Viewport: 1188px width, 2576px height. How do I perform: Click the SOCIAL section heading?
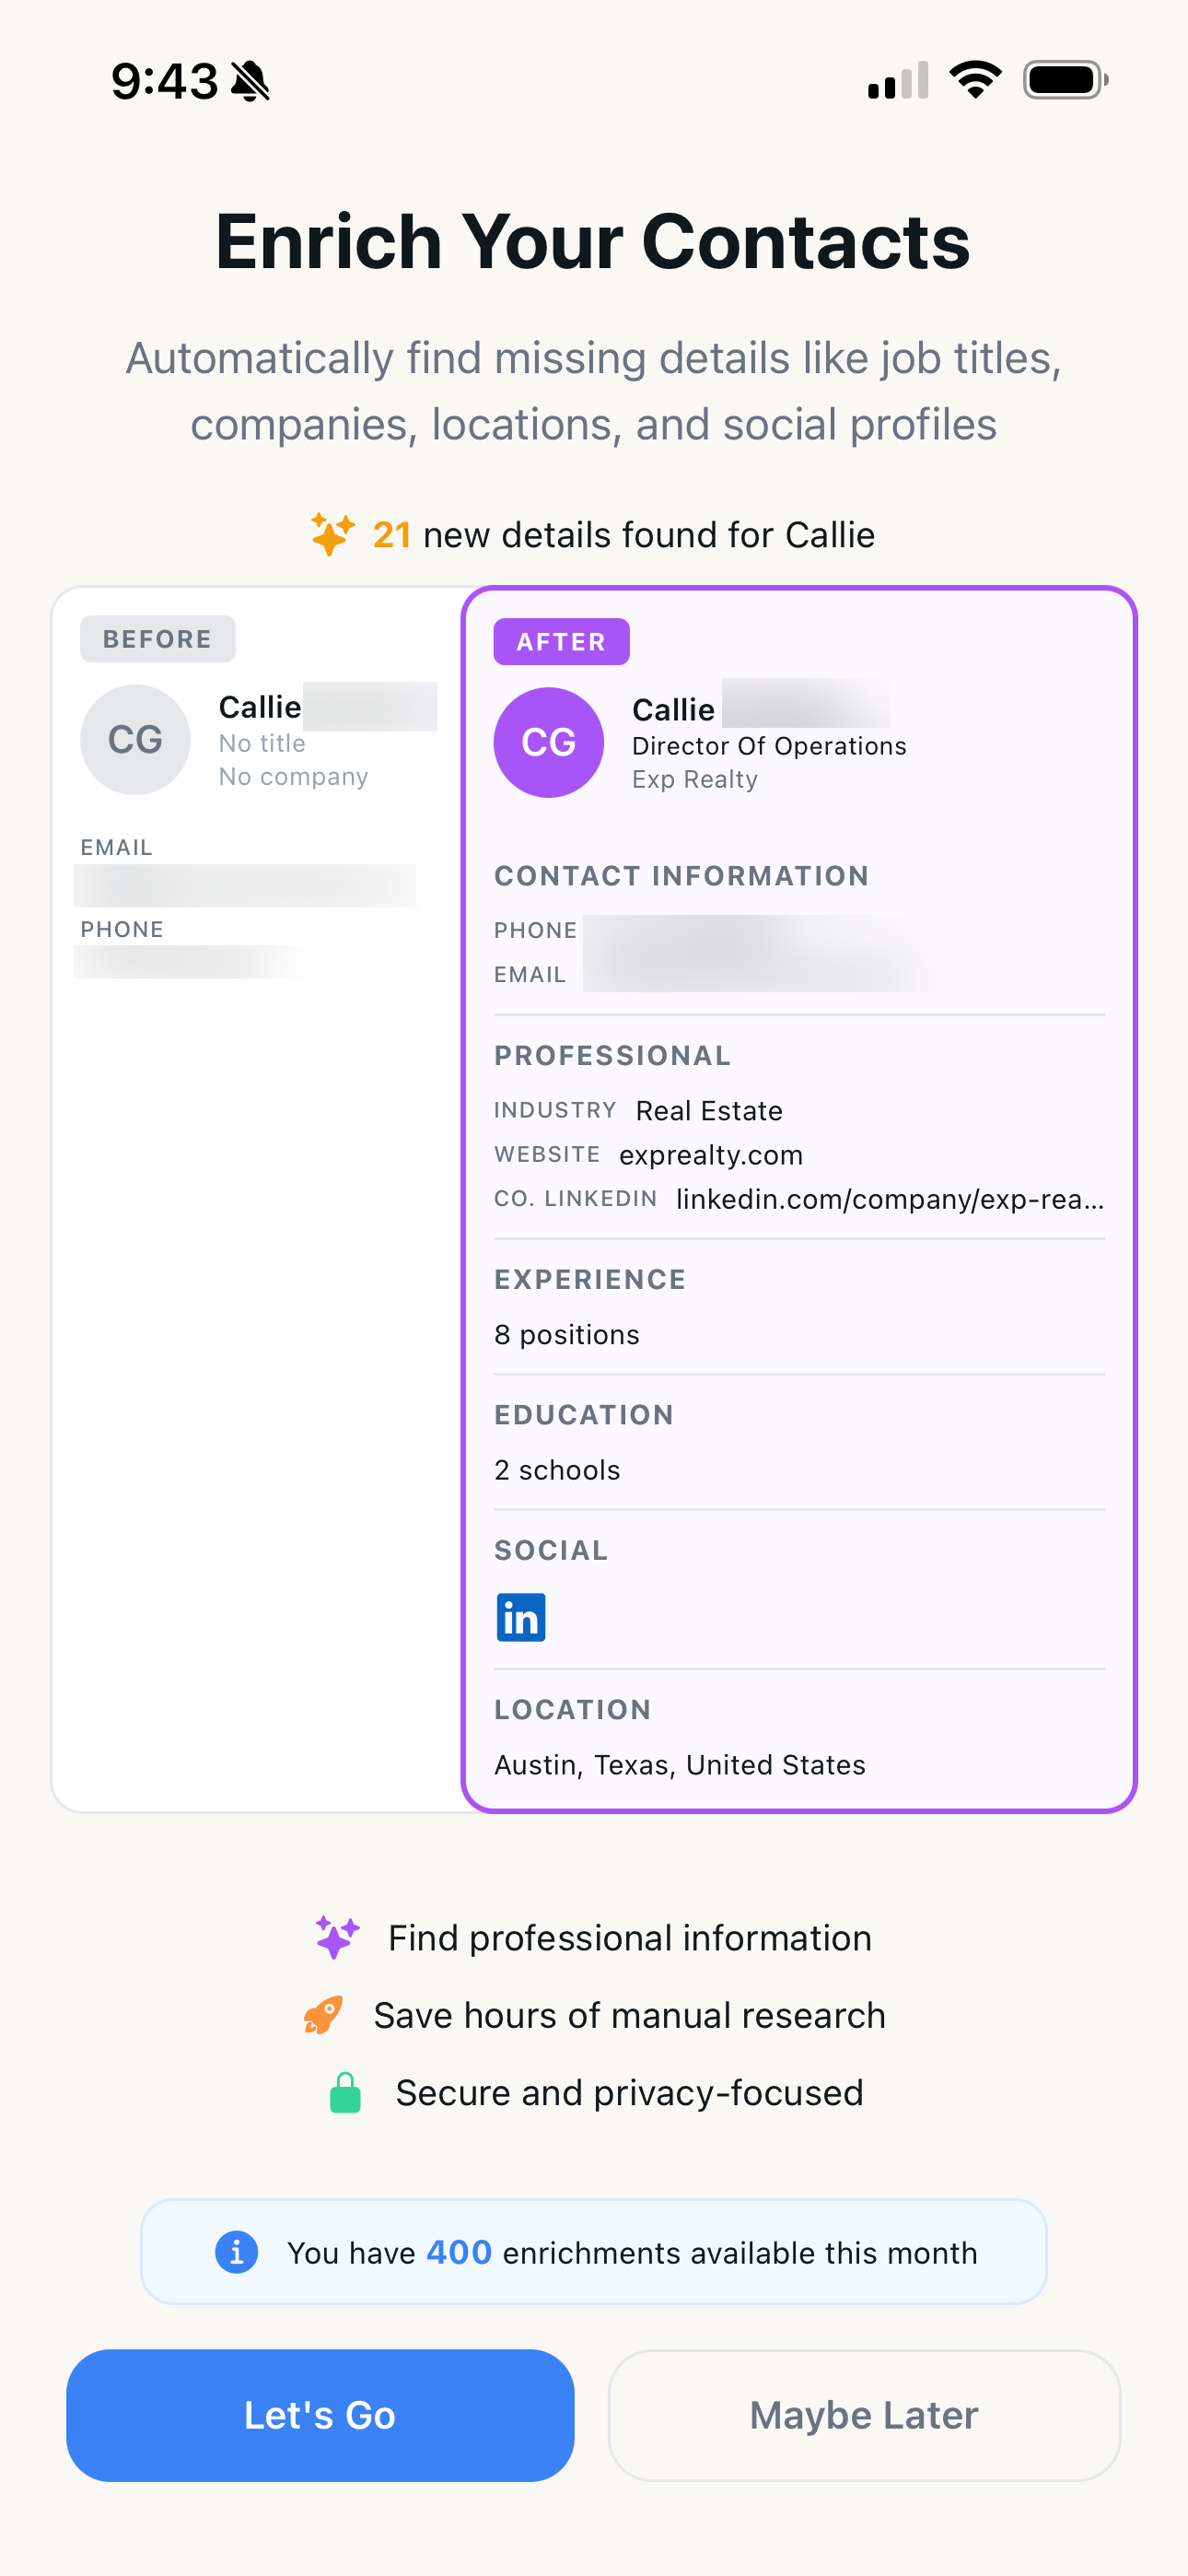click(551, 1551)
